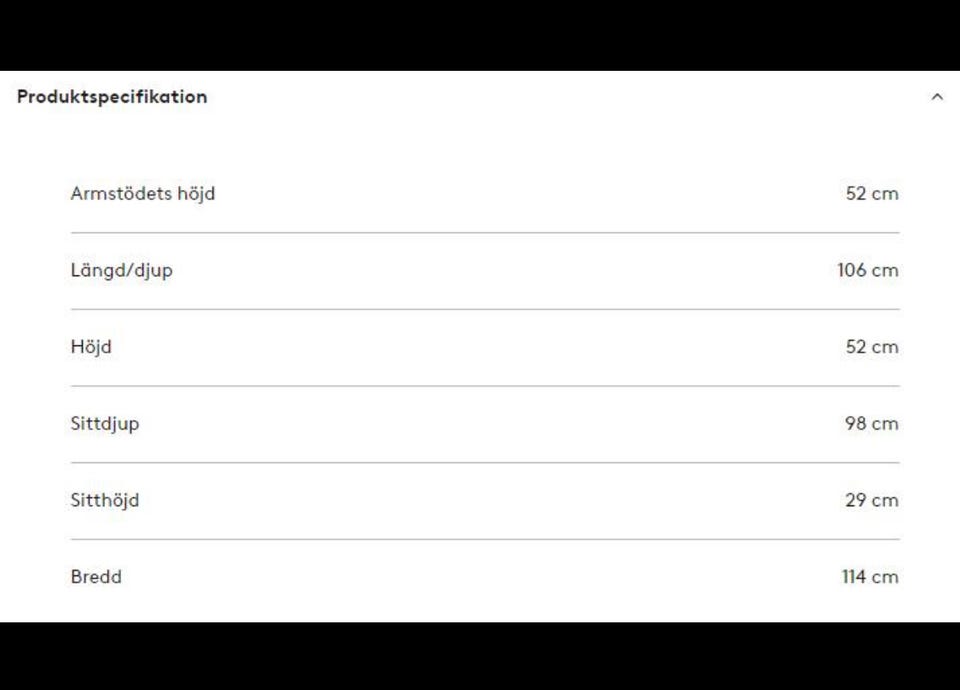This screenshot has width=960, height=690.
Task: Click the Produktspecifikation heading
Action: click(x=112, y=97)
